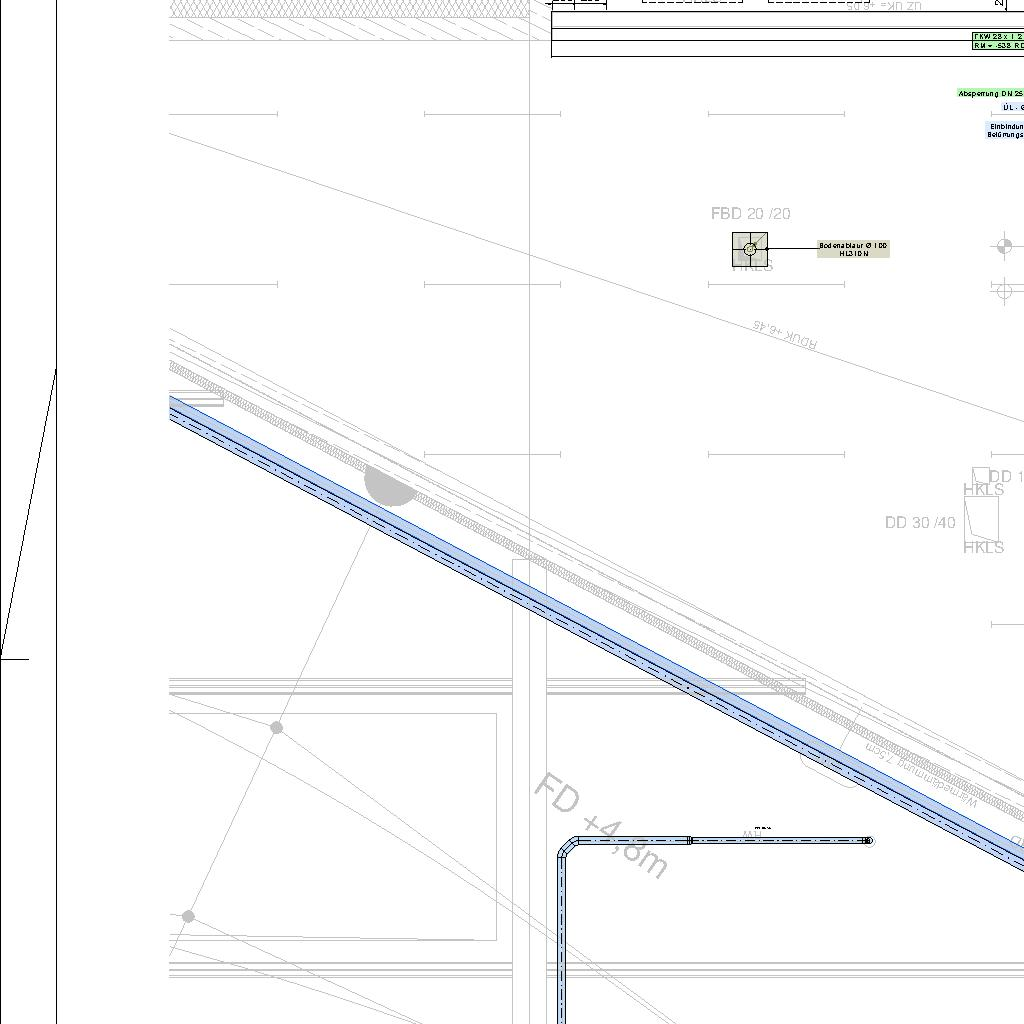Click the pipe coupling on horizontal pipe
Image resolution: width=1024 pixels, height=1024 pixels.
pos(689,841)
